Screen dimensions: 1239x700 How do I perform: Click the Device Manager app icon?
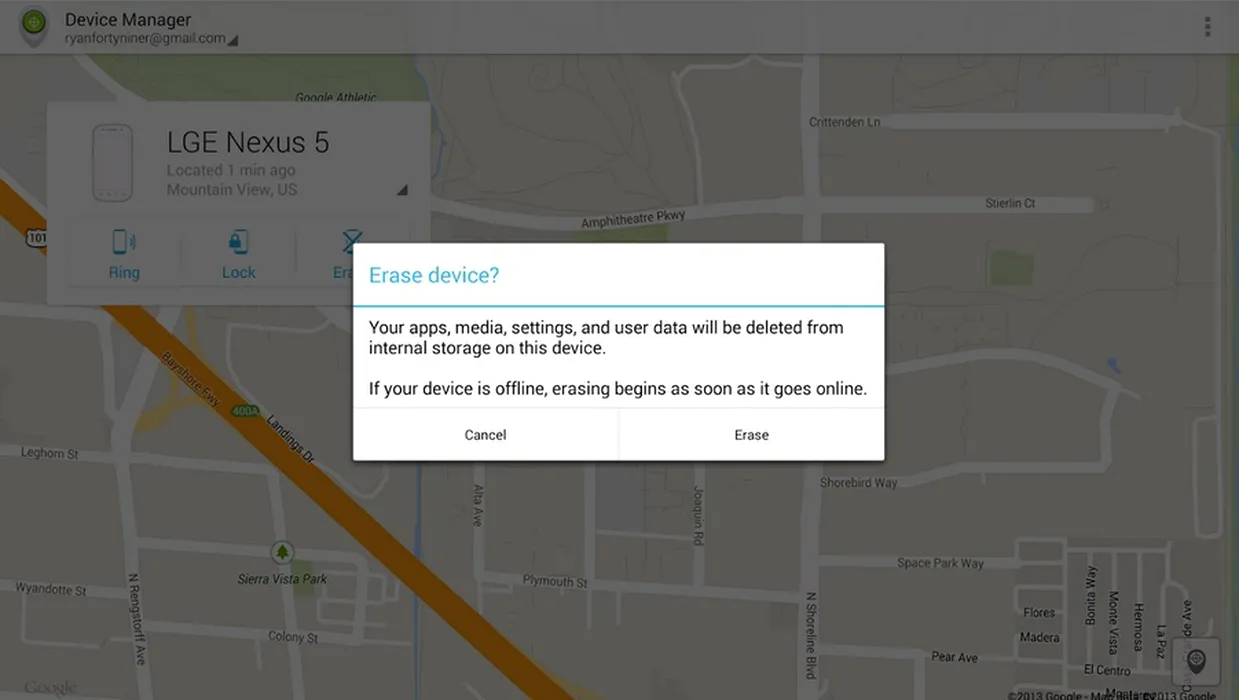(x=34, y=25)
